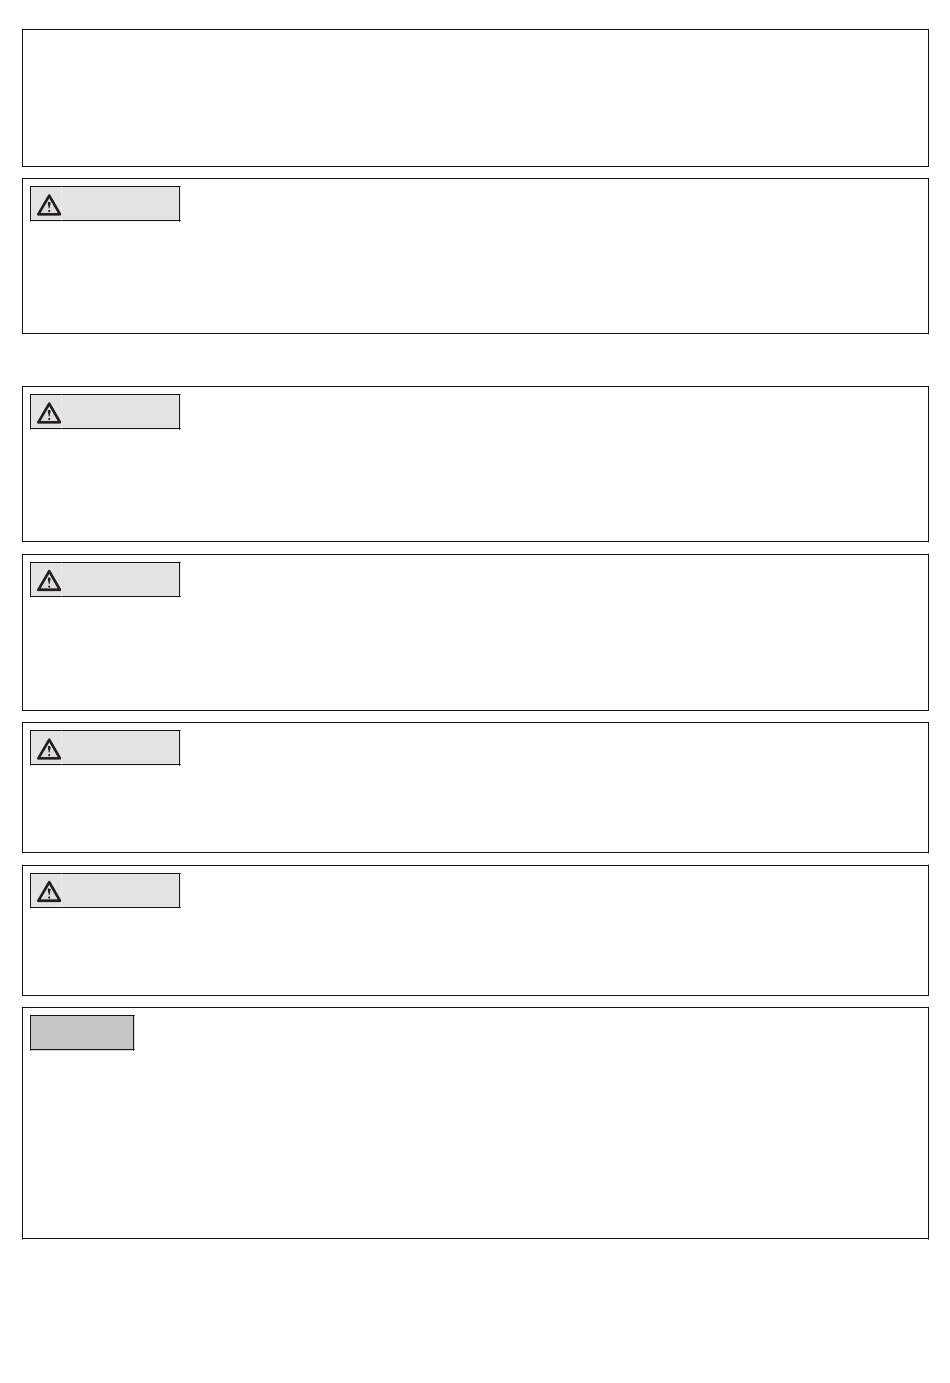
Task: Click the blank label beside the first warning icon
Action: point(120,204)
